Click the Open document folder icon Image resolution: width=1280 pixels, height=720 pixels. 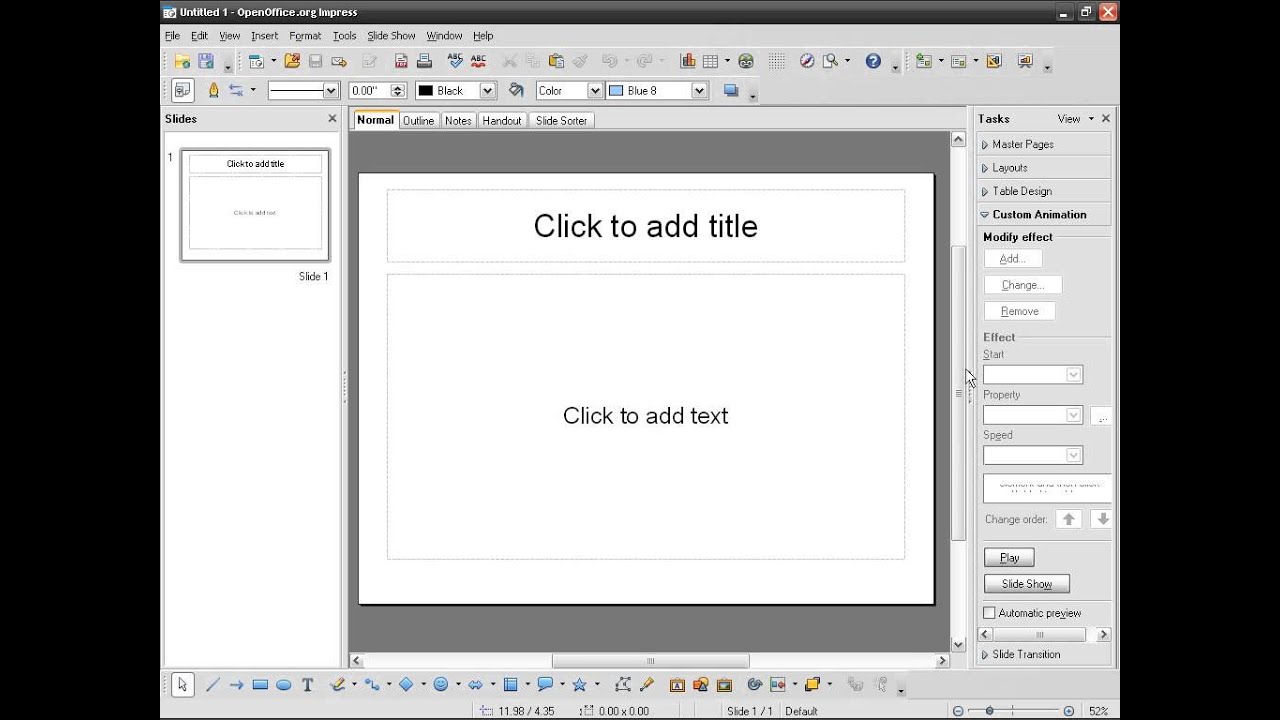(x=292, y=61)
